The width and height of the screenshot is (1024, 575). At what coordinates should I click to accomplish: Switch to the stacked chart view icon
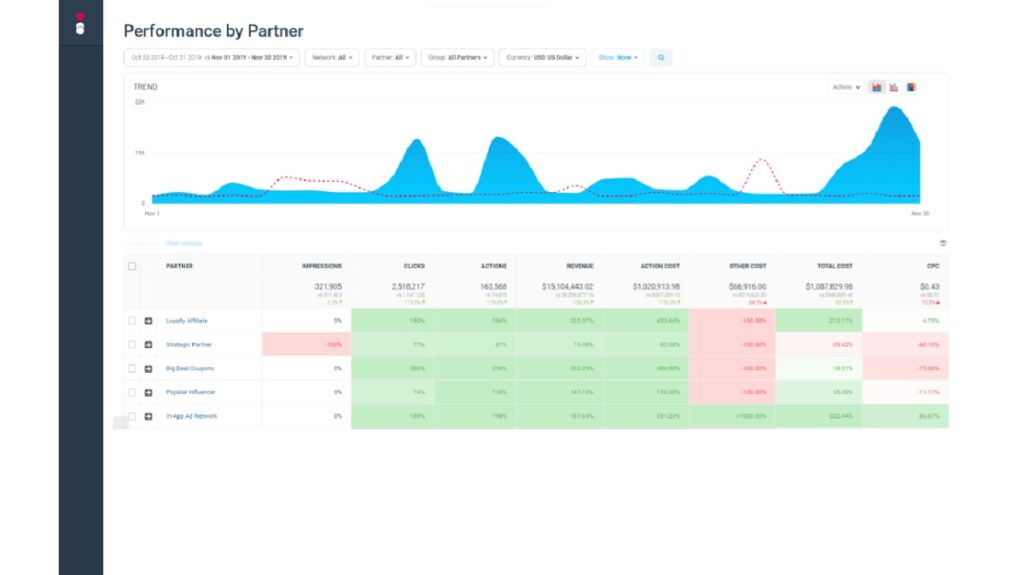tap(911, 87)
